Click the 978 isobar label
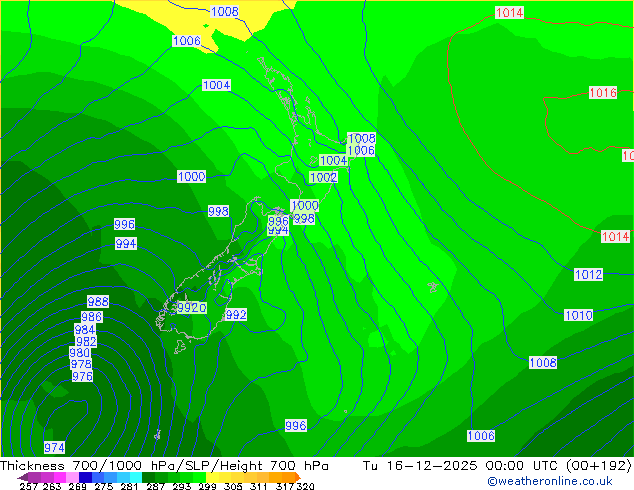The image size is (634, 490). (x=81, y=364)
